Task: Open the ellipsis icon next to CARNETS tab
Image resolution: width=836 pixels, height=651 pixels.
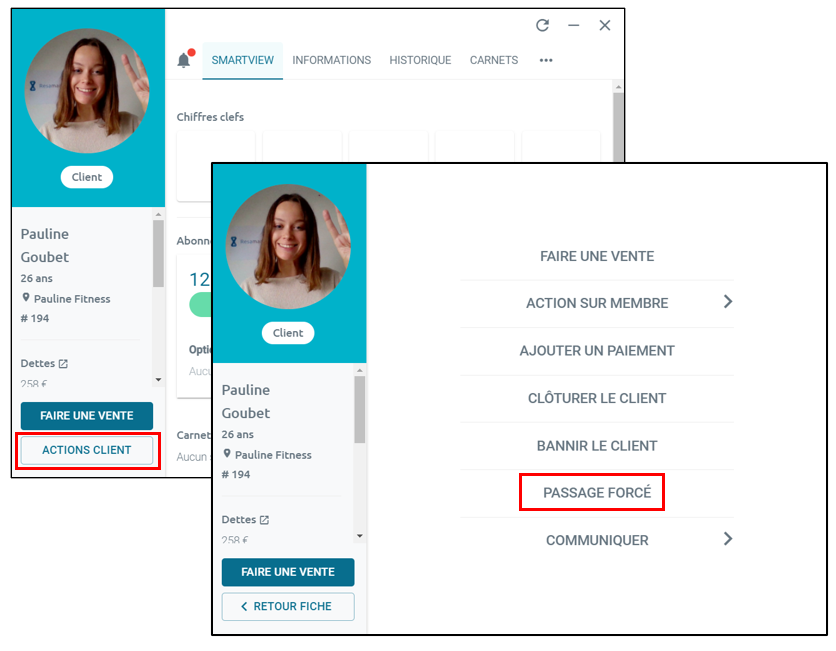Action: [x=545, y=61]
